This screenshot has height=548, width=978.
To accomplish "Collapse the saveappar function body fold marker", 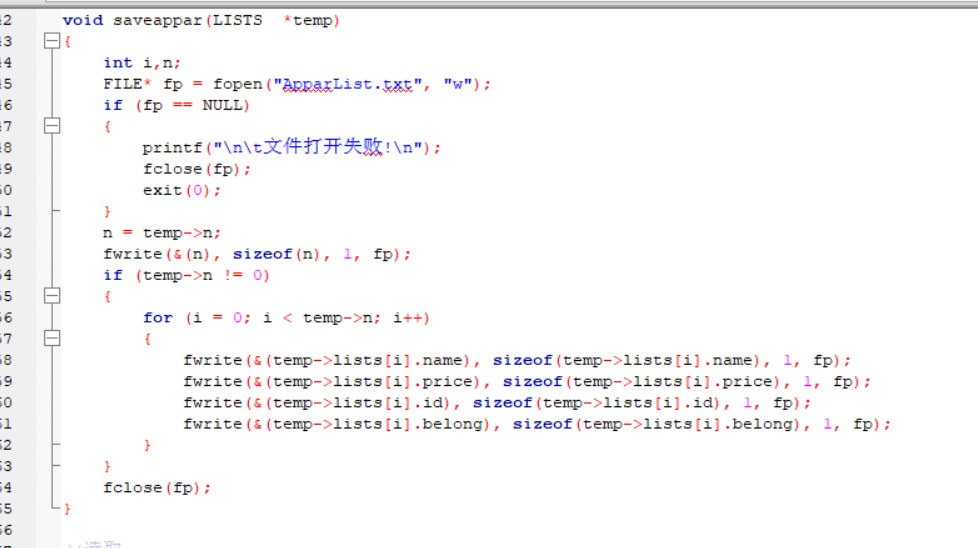I will (52, 42).
